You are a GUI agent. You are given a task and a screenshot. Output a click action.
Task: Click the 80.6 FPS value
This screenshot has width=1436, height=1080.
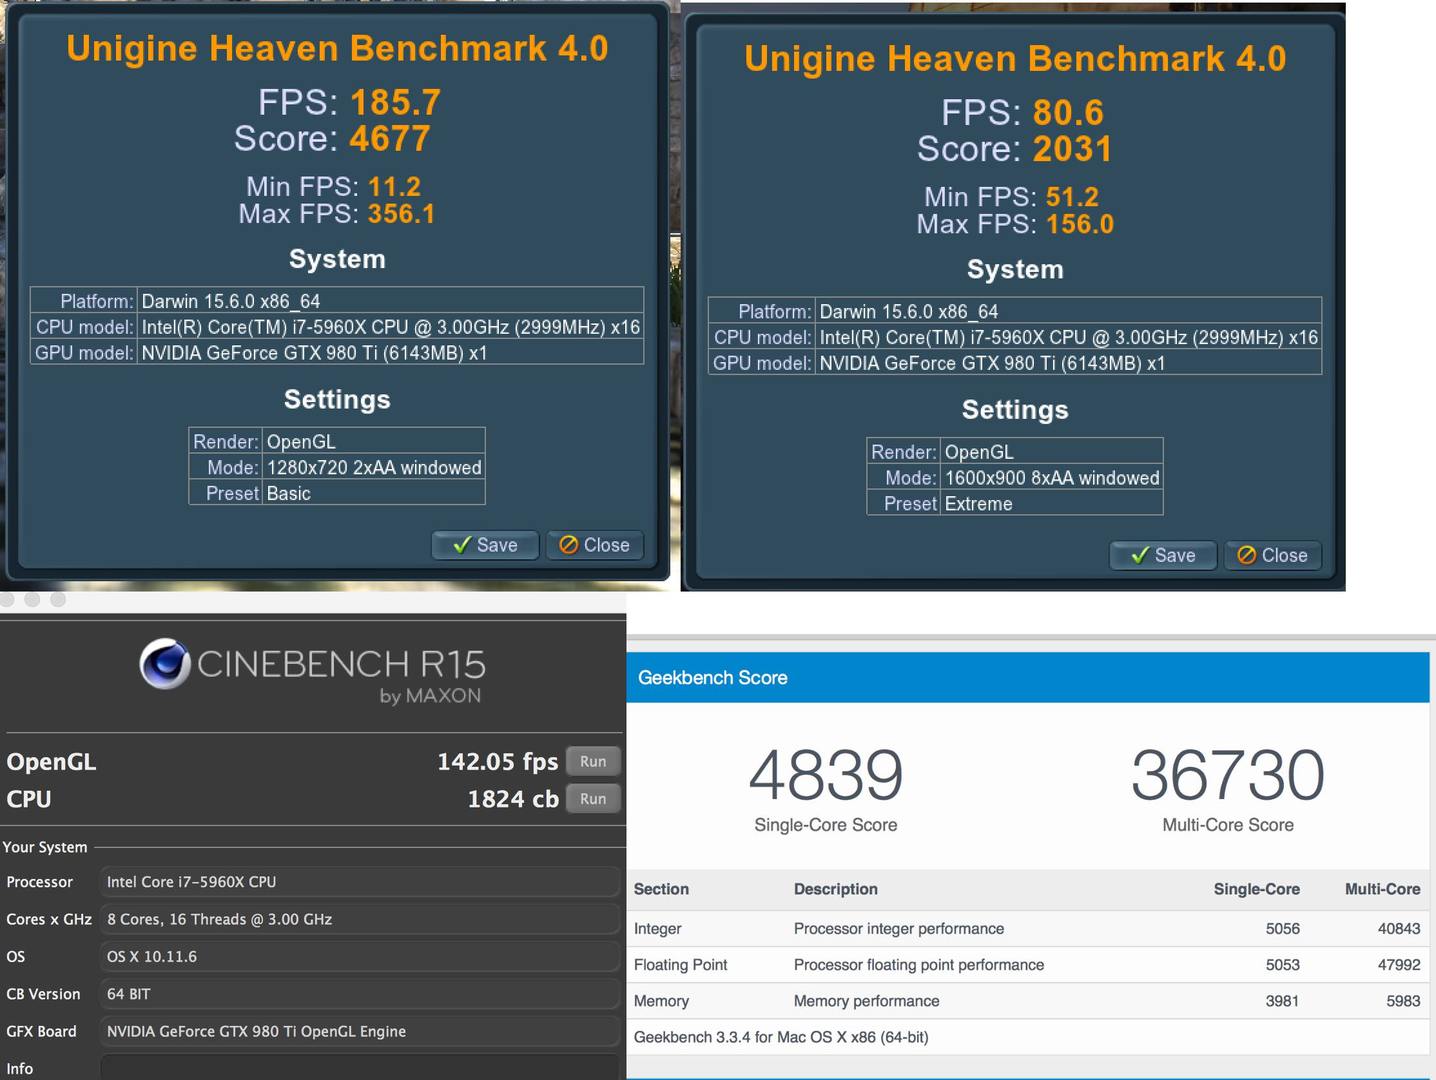tap(1068, 112)
